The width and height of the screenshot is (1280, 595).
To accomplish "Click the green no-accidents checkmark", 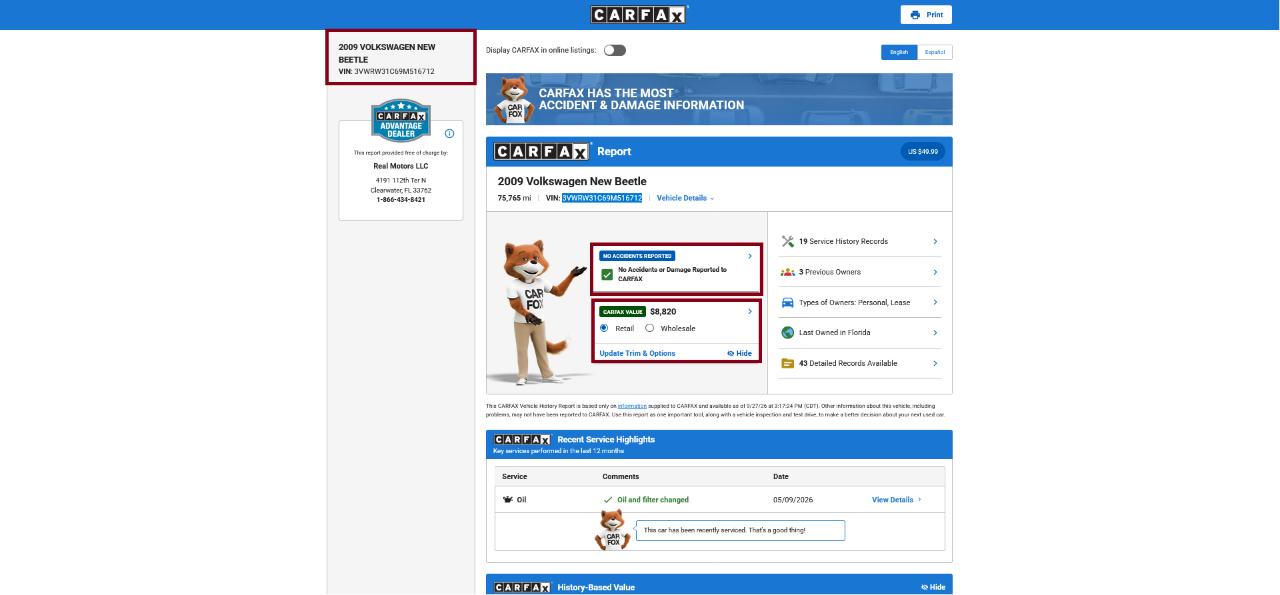I will click(x=607, y=274).
